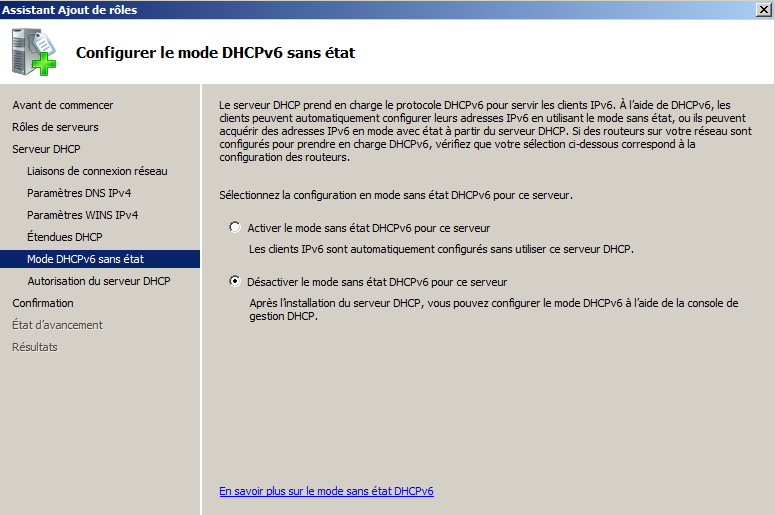The image size is (775, 515).
Task: Go to 'Avant de commencer' step
Action: [x=63, y=105]
